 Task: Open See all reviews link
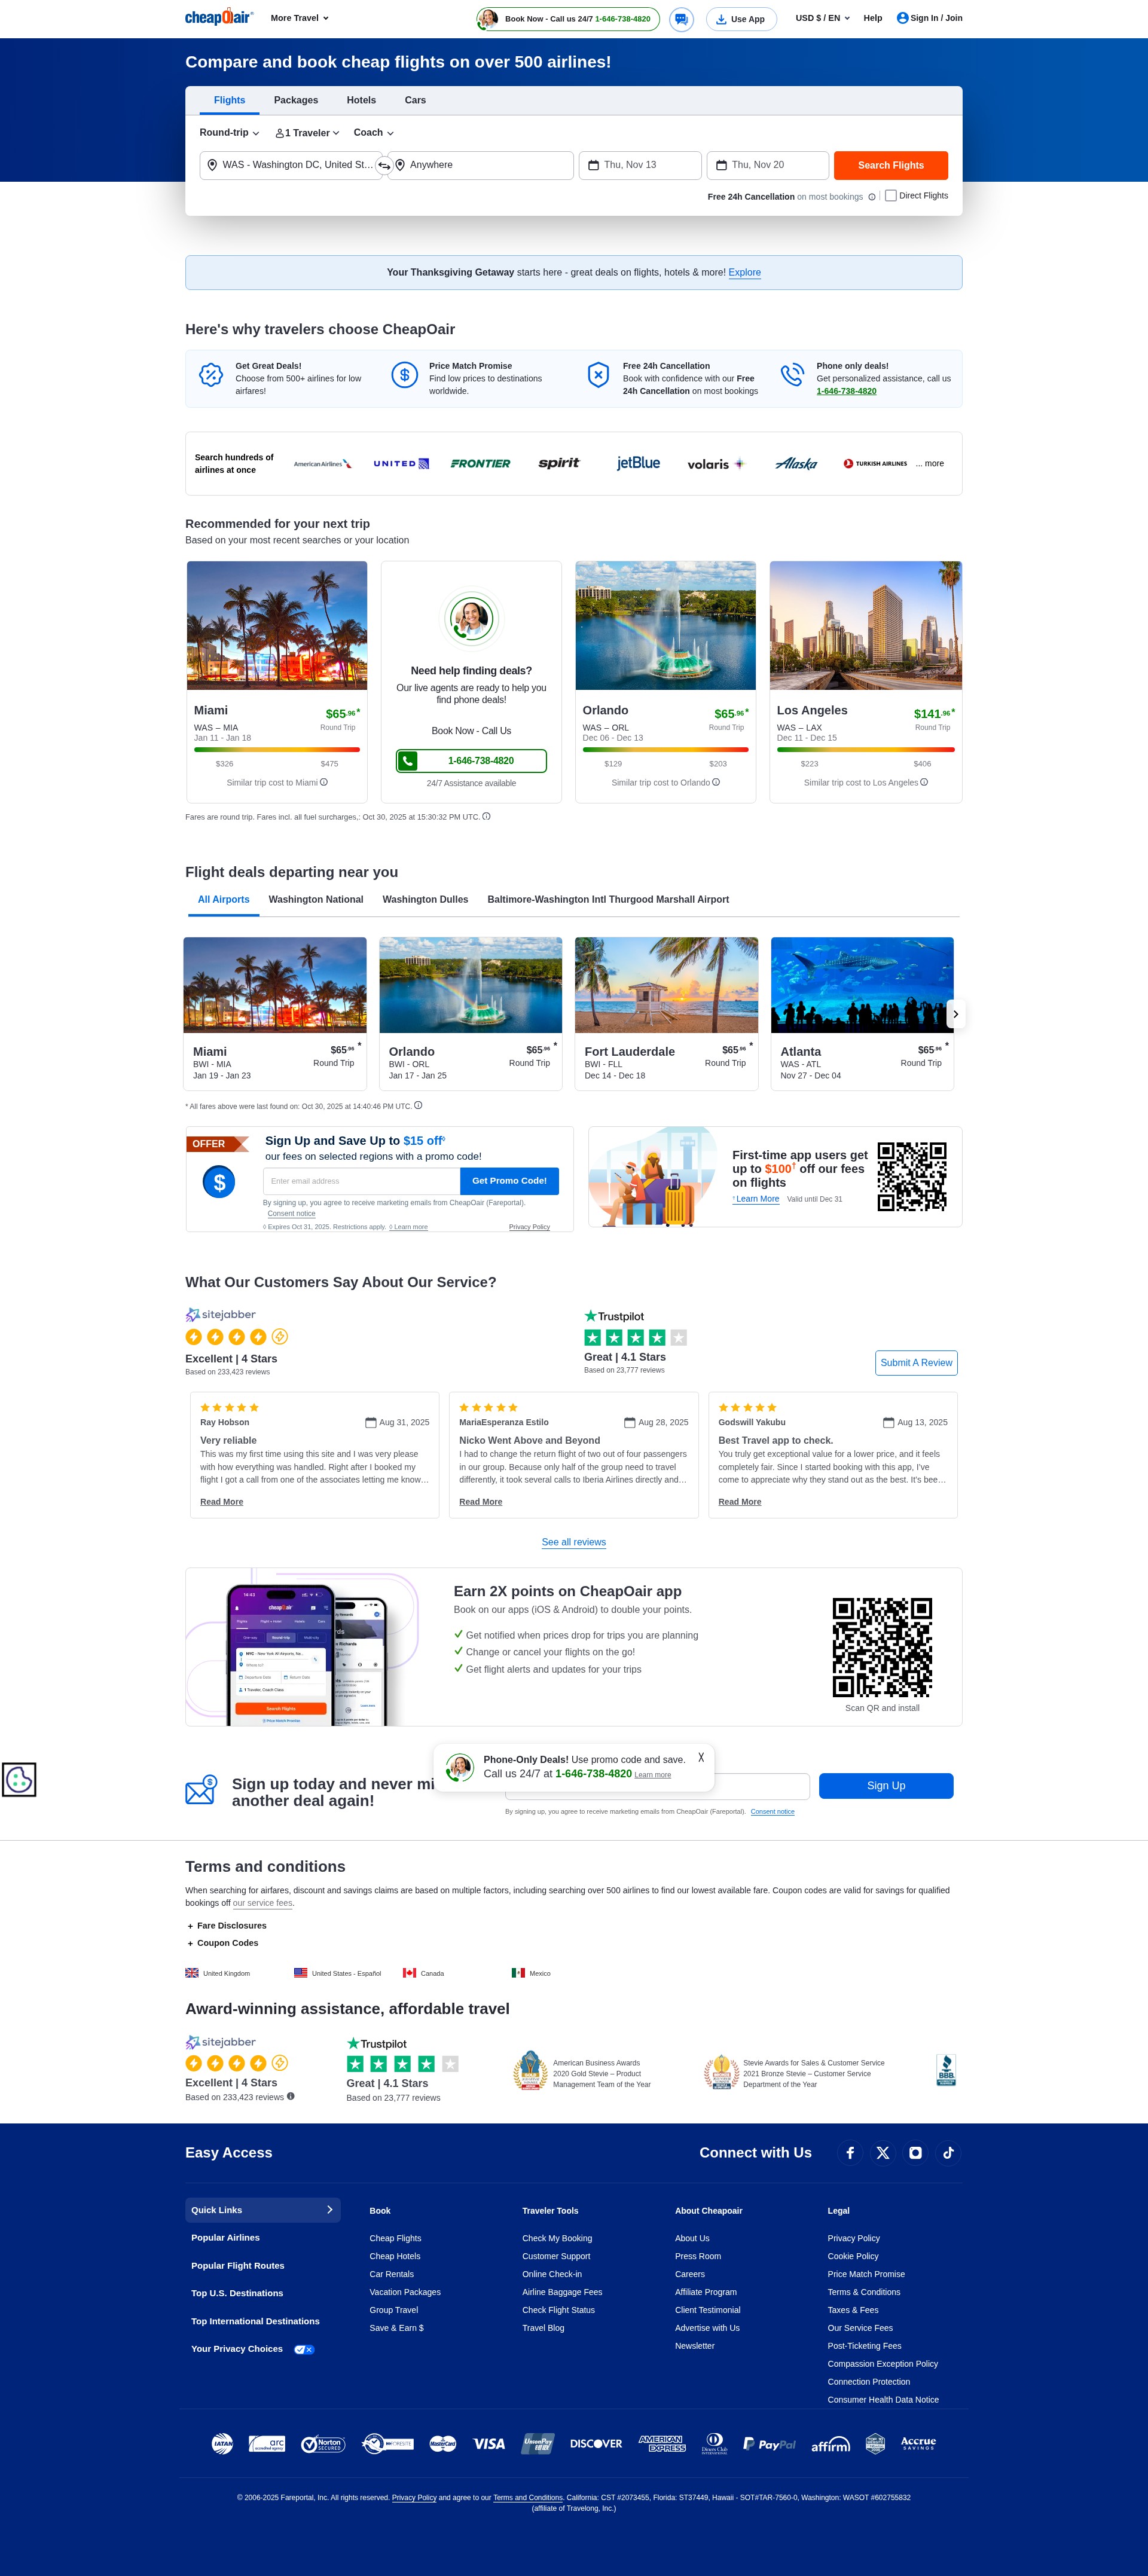574,1542
